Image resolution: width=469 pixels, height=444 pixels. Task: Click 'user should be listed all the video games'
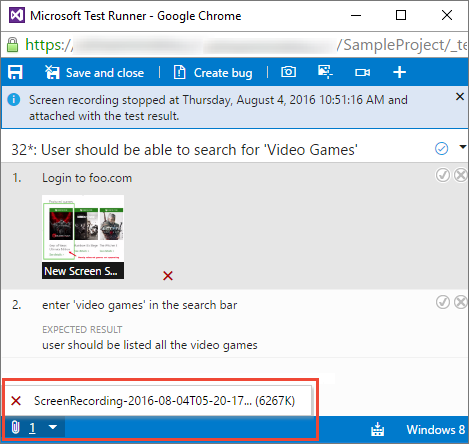pos(150,345)
